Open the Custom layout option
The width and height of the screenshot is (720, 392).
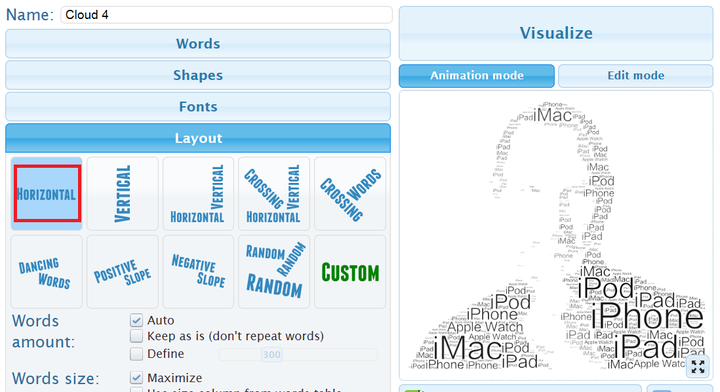[x=350, y=272]
